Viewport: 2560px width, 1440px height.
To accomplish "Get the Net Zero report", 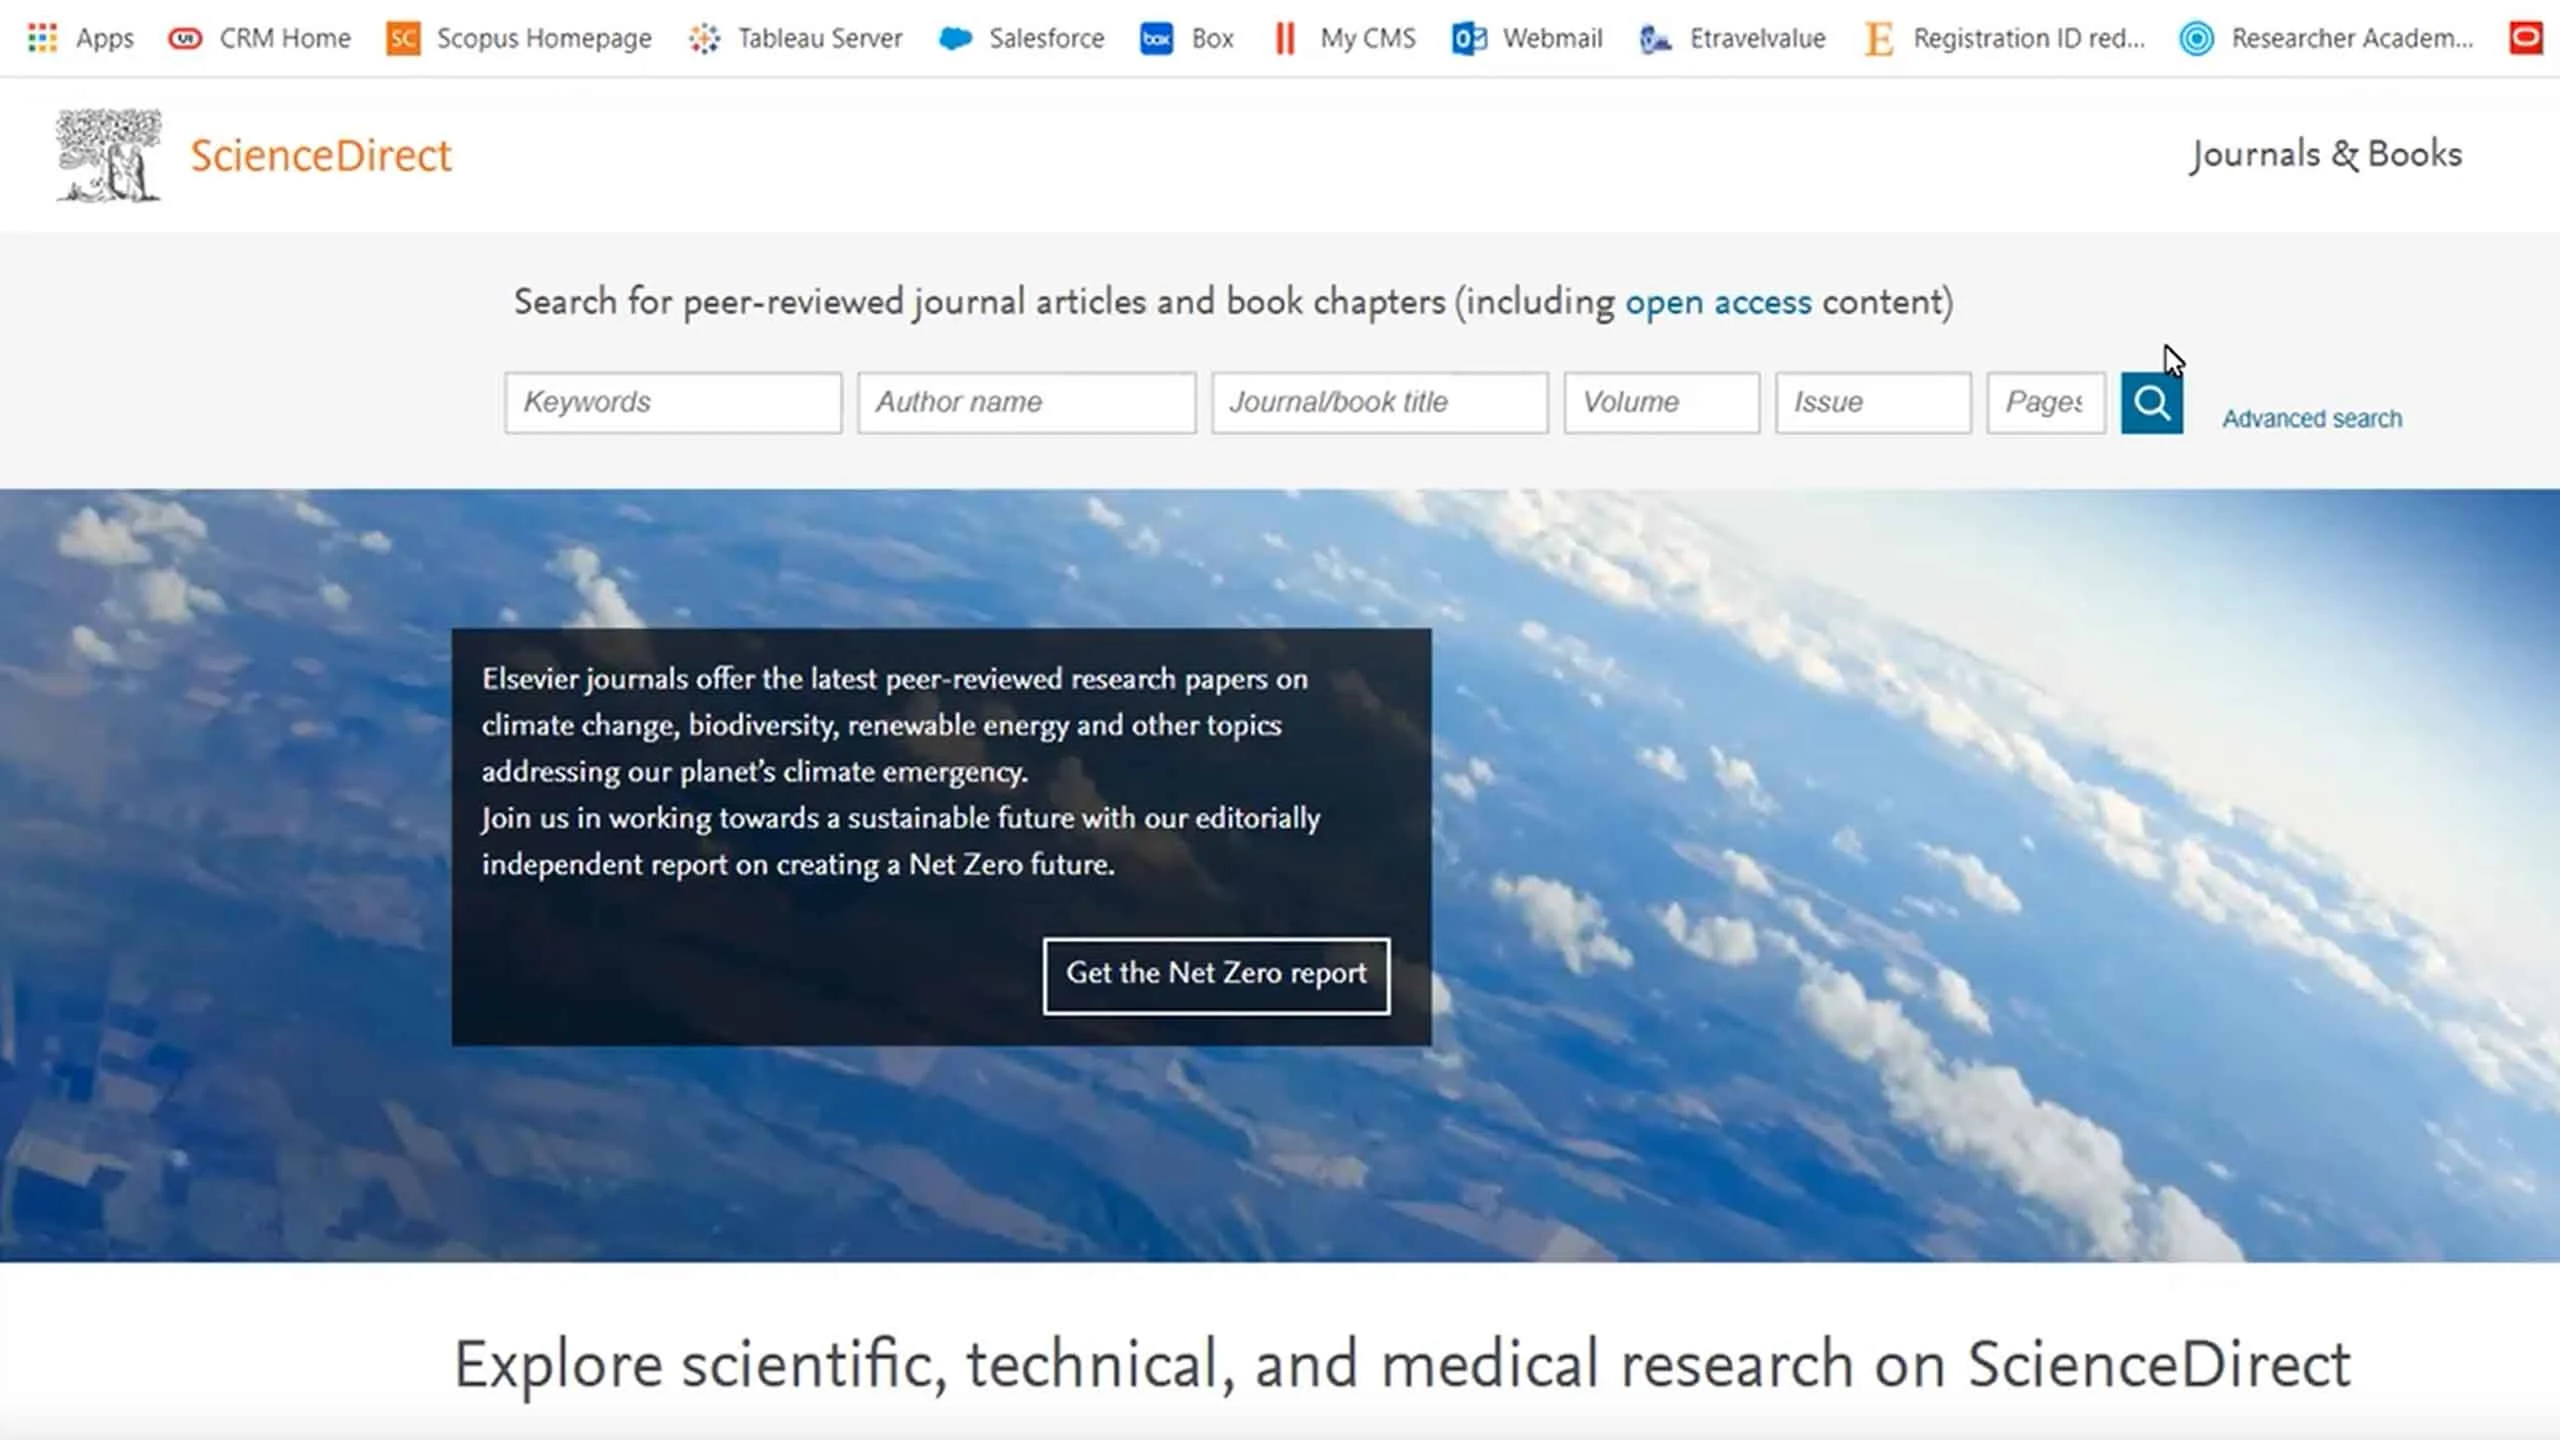I will (1216, 974).
